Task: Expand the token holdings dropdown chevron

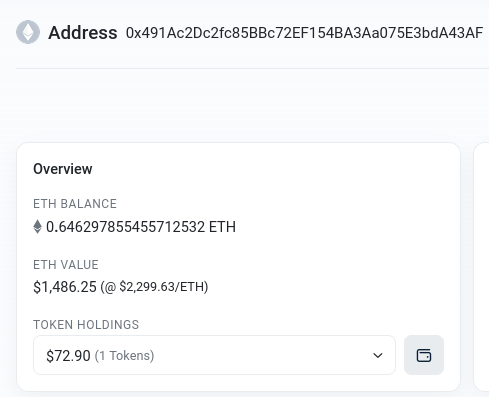Action: click(377, 355)
